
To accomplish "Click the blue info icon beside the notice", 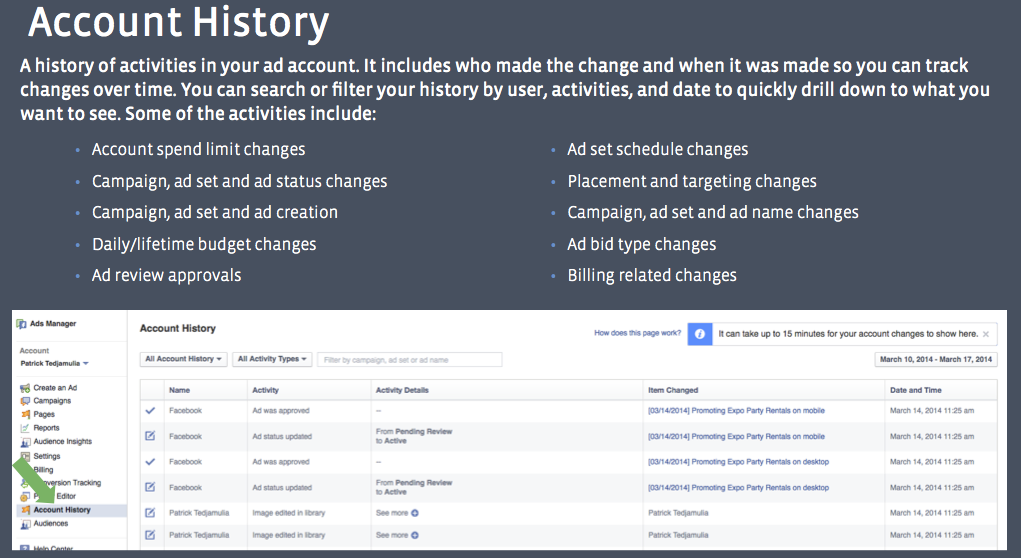I will coord(700,333).
